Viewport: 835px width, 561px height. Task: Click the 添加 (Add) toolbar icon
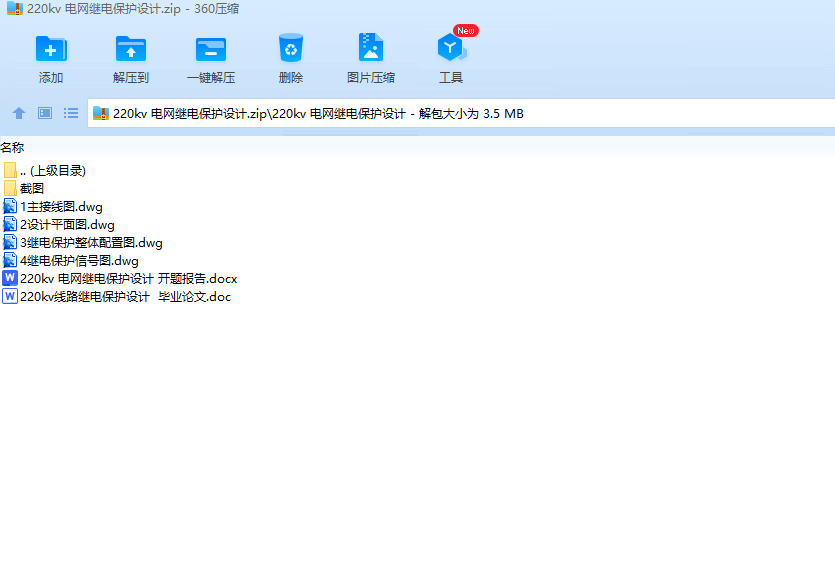coord(51,49)
